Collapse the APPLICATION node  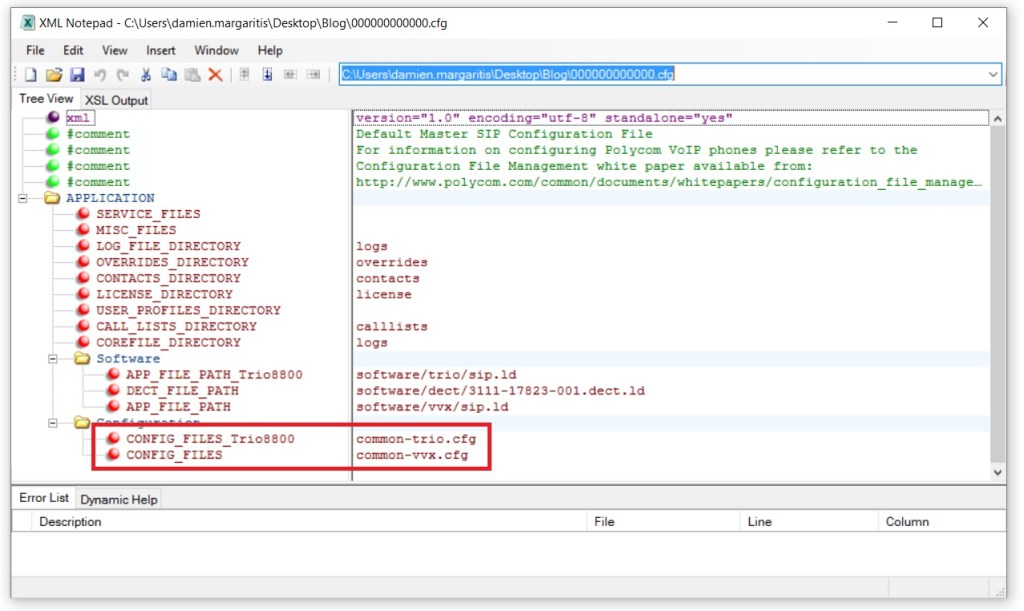pos(23,198)
